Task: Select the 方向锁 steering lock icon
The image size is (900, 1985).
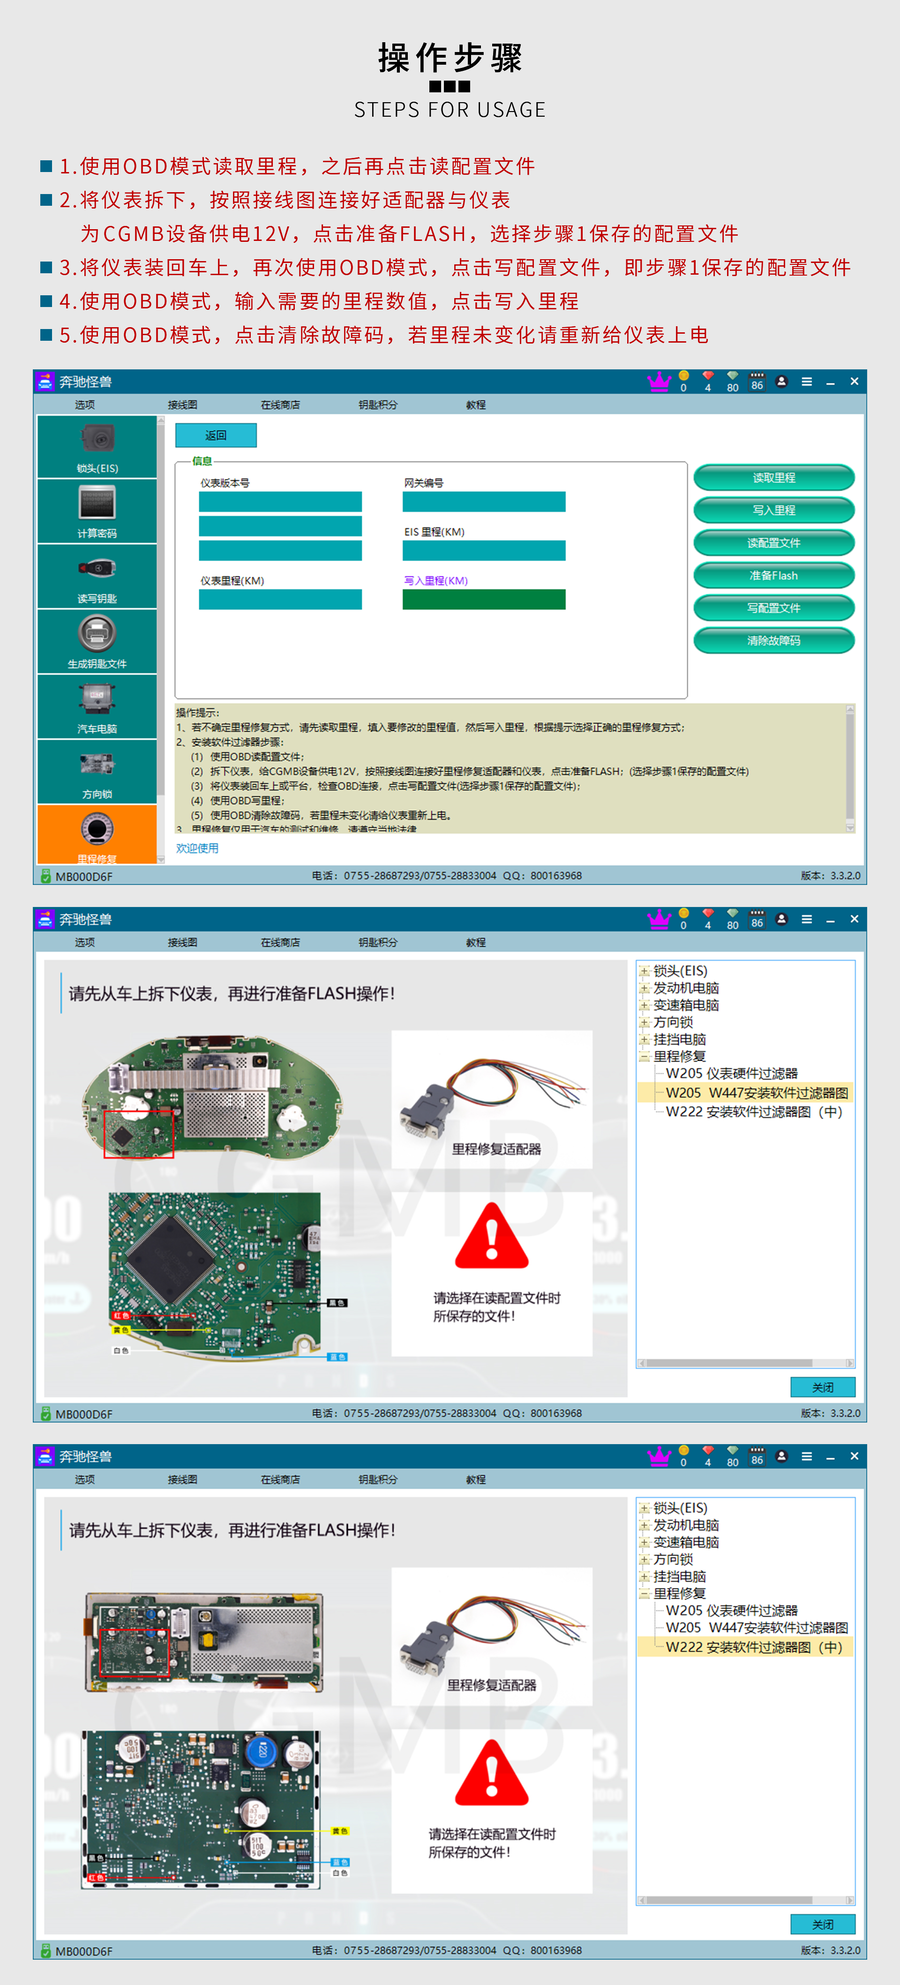Action: click(97, 771)
